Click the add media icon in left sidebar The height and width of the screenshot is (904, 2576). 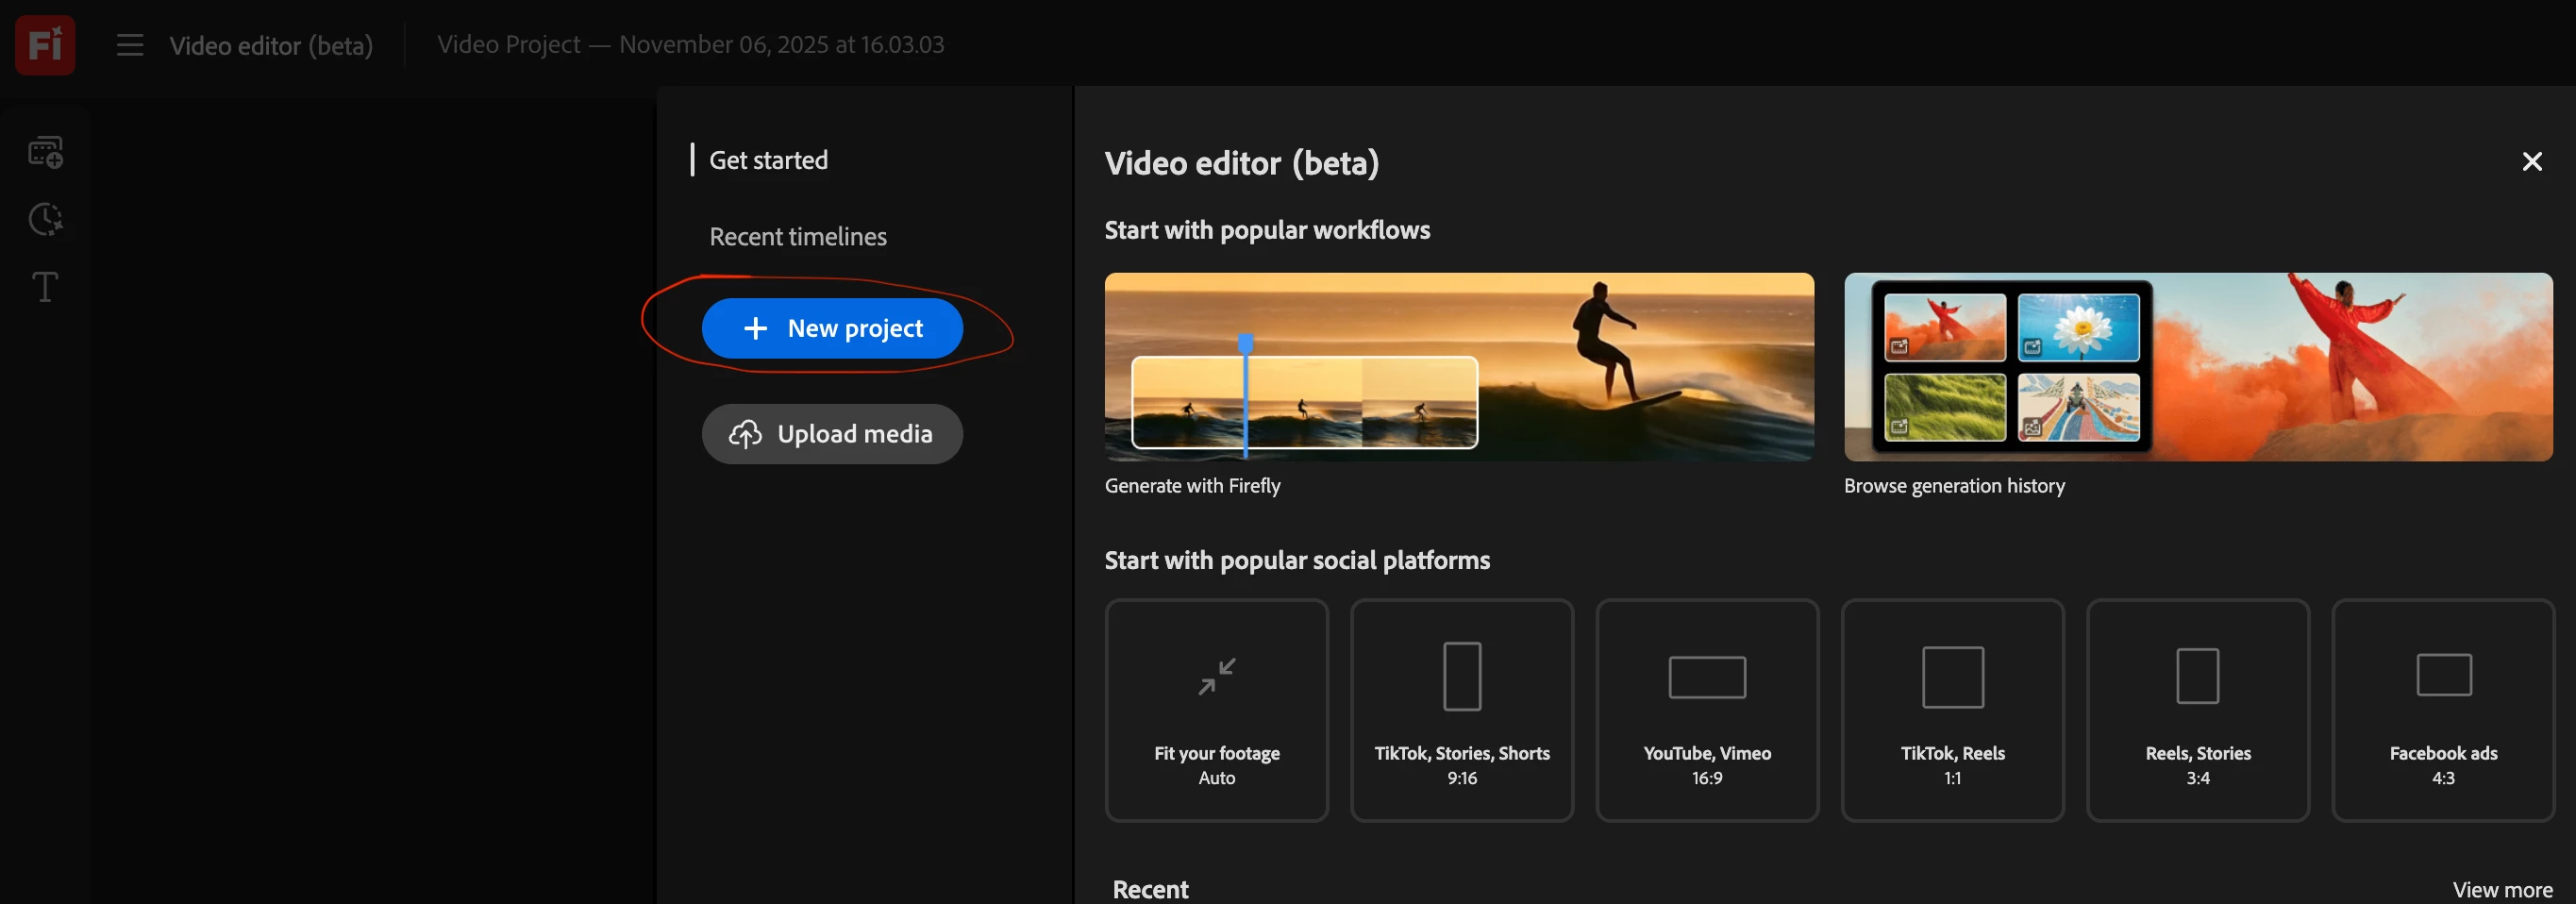(x=46, y=152)
